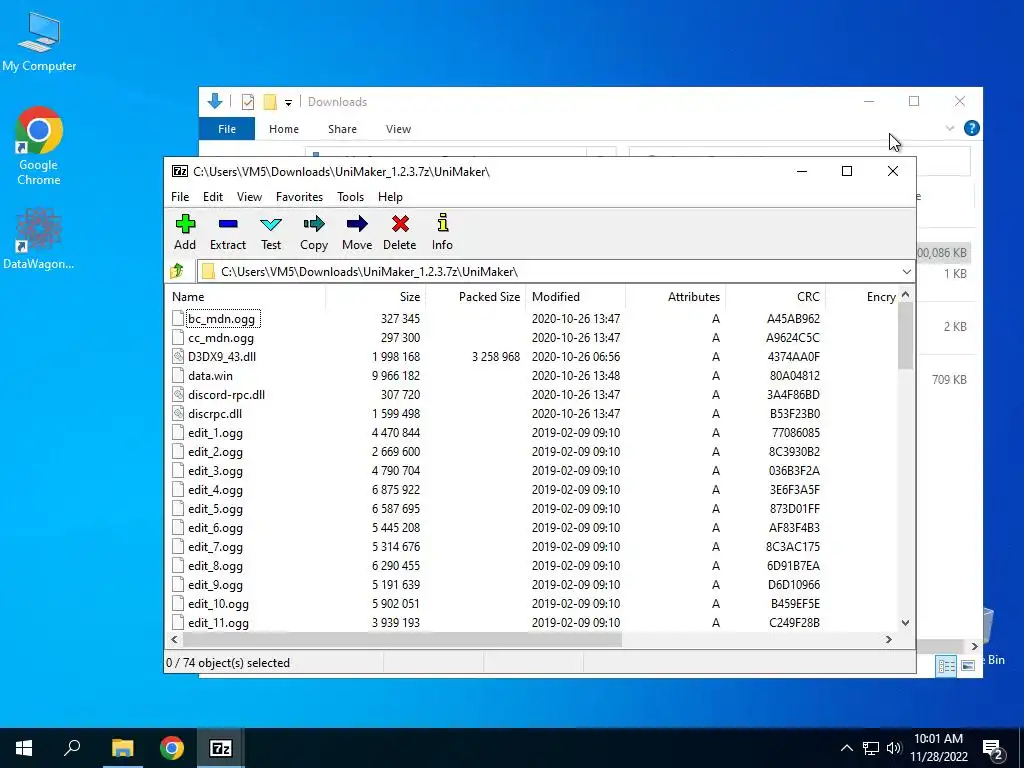Select the file edit_1.ogg
The image size is (1024, 768).
coord(216,433)
